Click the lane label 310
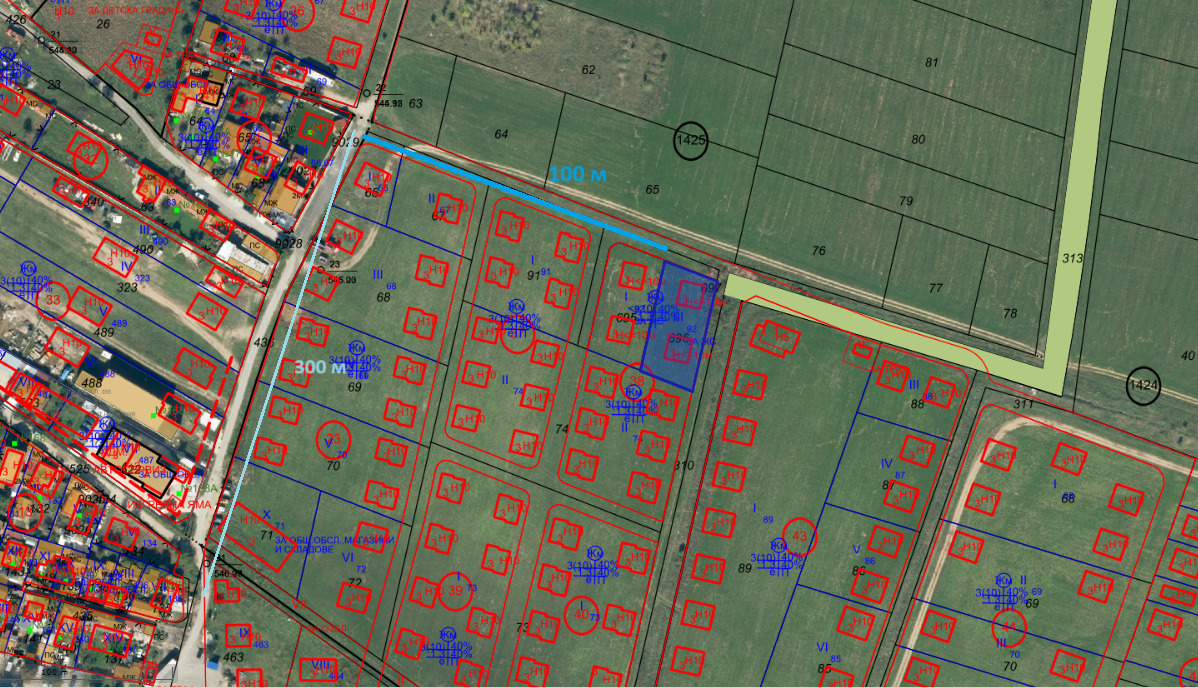 click(x=683, y=466)
